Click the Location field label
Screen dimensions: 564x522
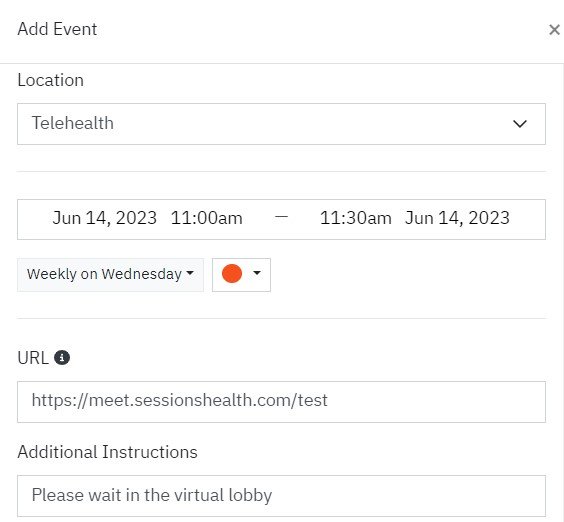pyautogui.click(x=51, y=80)
